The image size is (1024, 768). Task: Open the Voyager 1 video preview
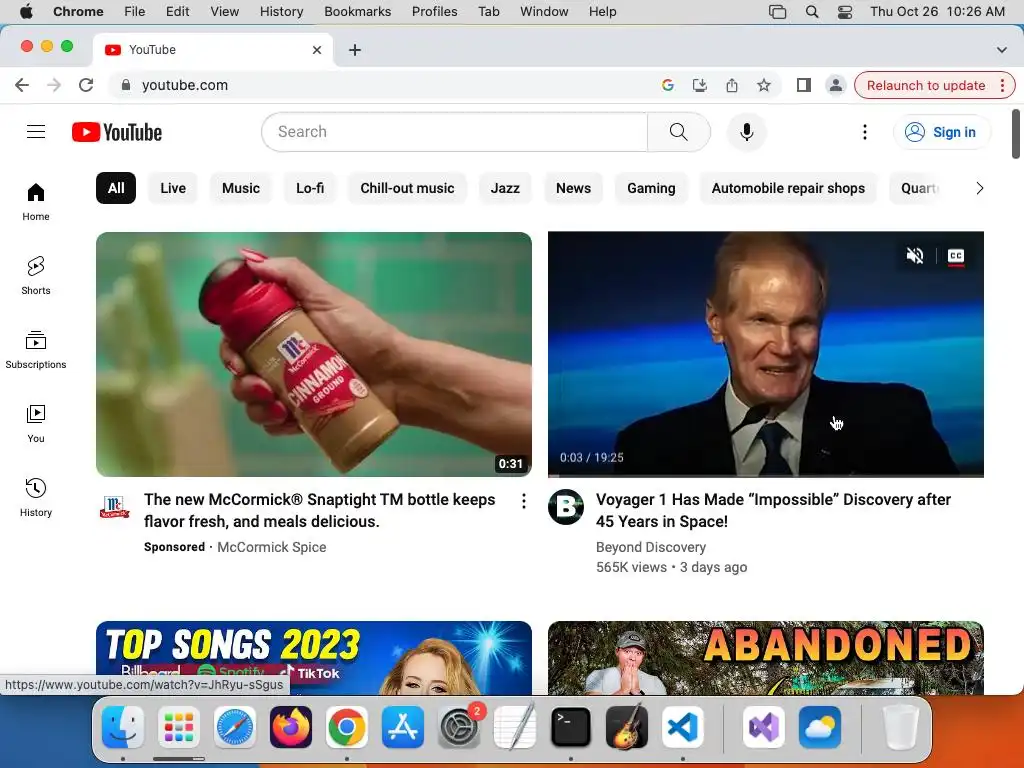click(x=766, y=354)
